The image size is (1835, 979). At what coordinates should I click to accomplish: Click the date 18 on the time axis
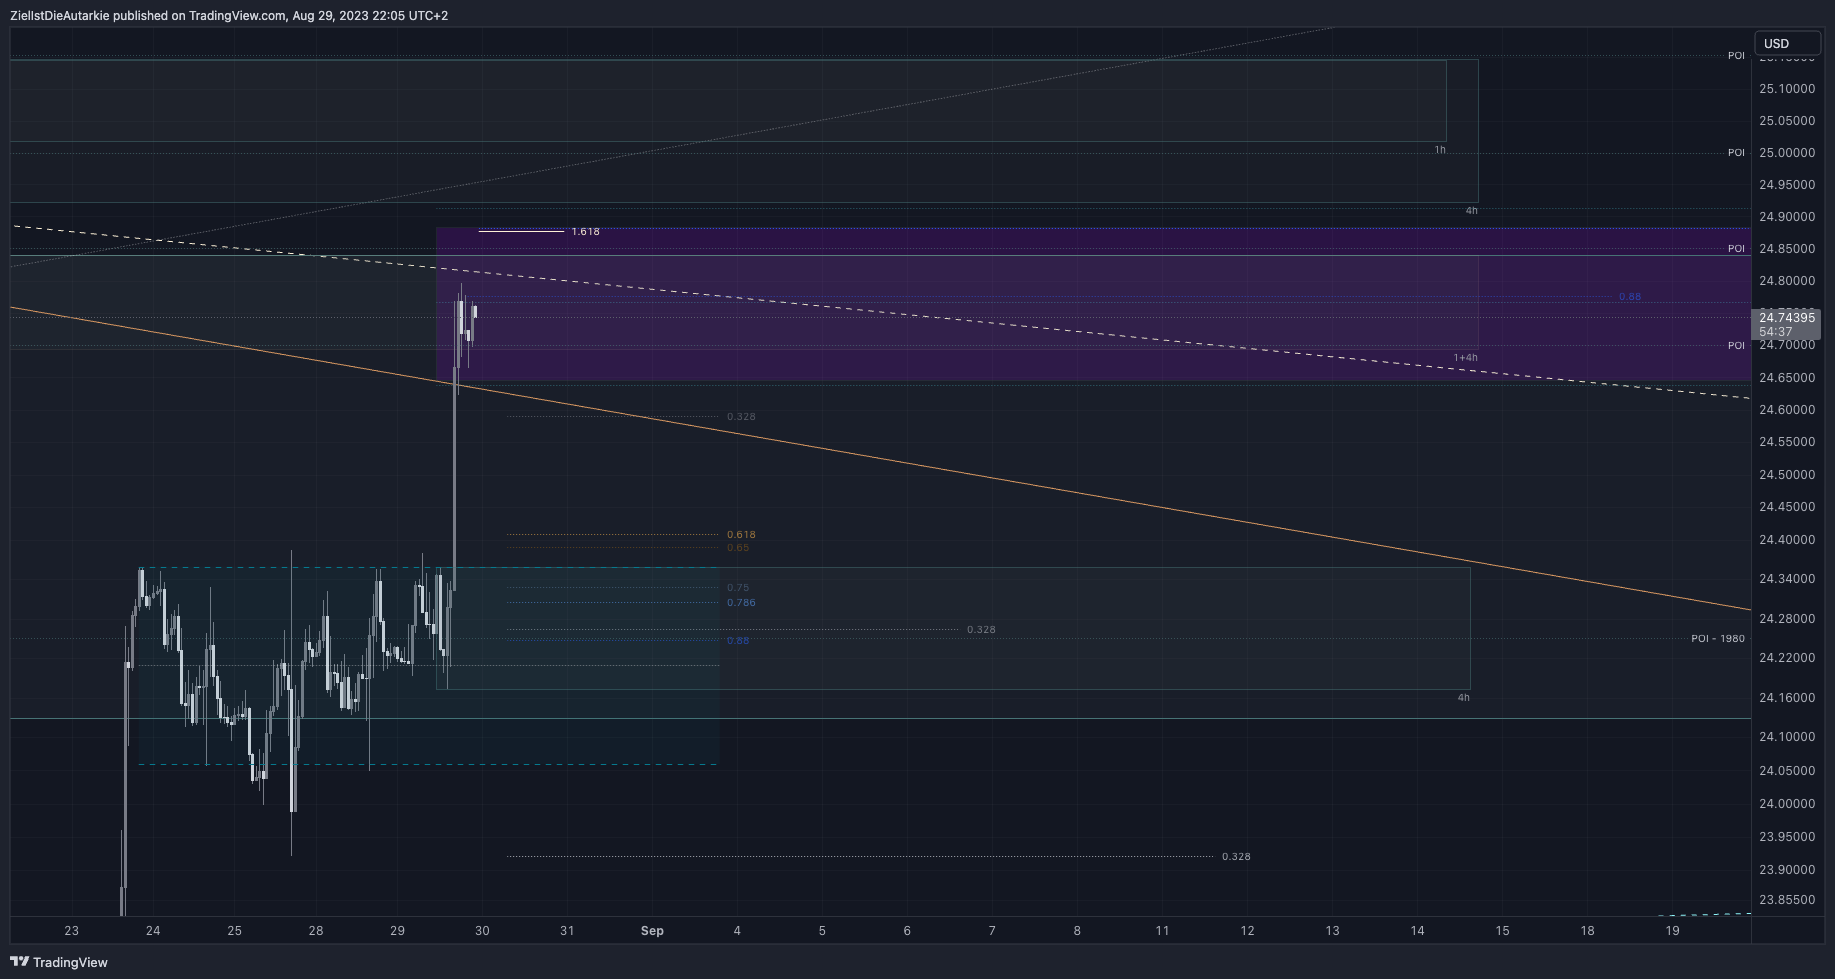click(1587, 931)
